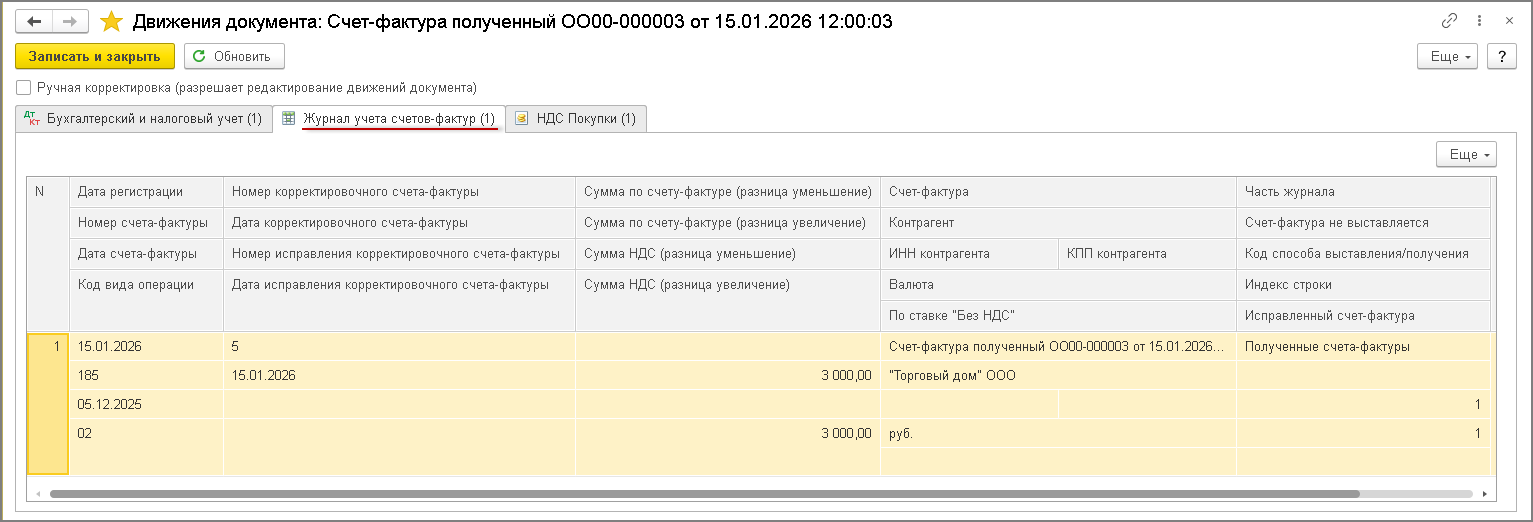Click Счет-фактура полученный ОО00-000003 cell
Viewport: 1533px width, 522px height.
[x=1058, y=347]
